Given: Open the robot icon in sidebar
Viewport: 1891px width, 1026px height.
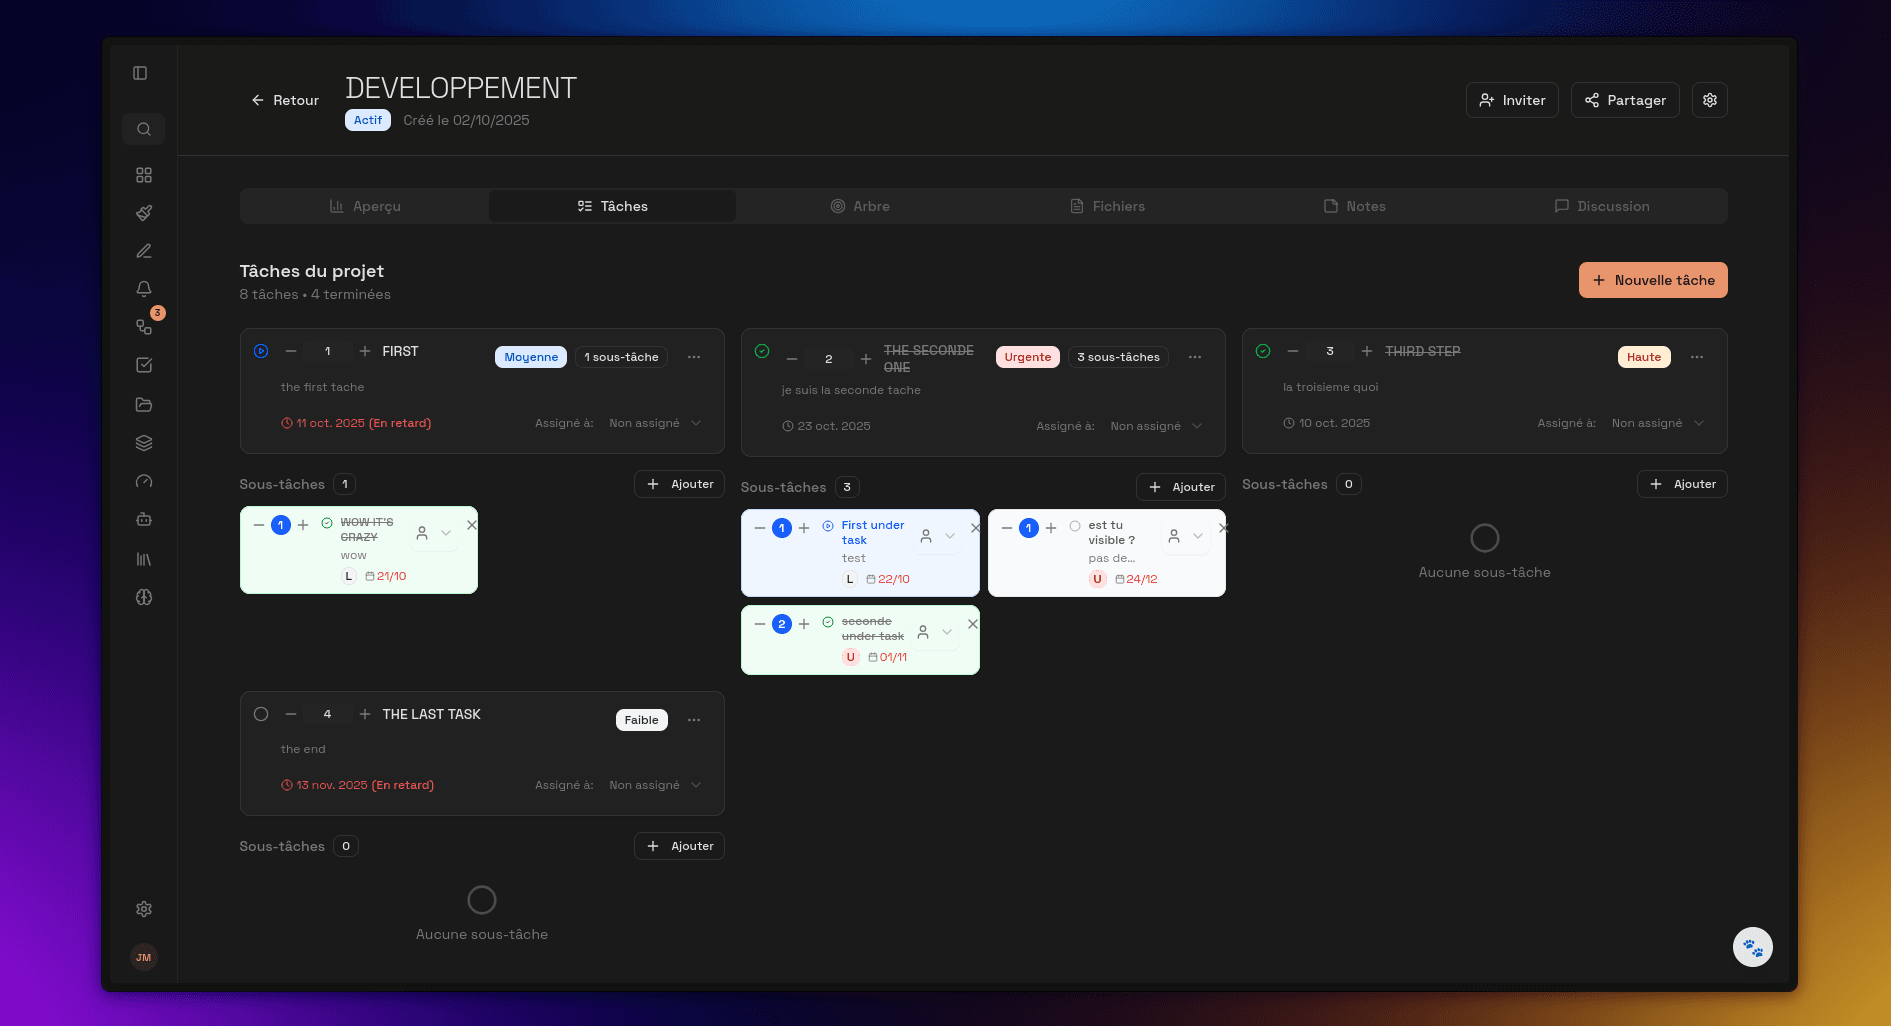Looking at the screenshot, I should (144, 519).
